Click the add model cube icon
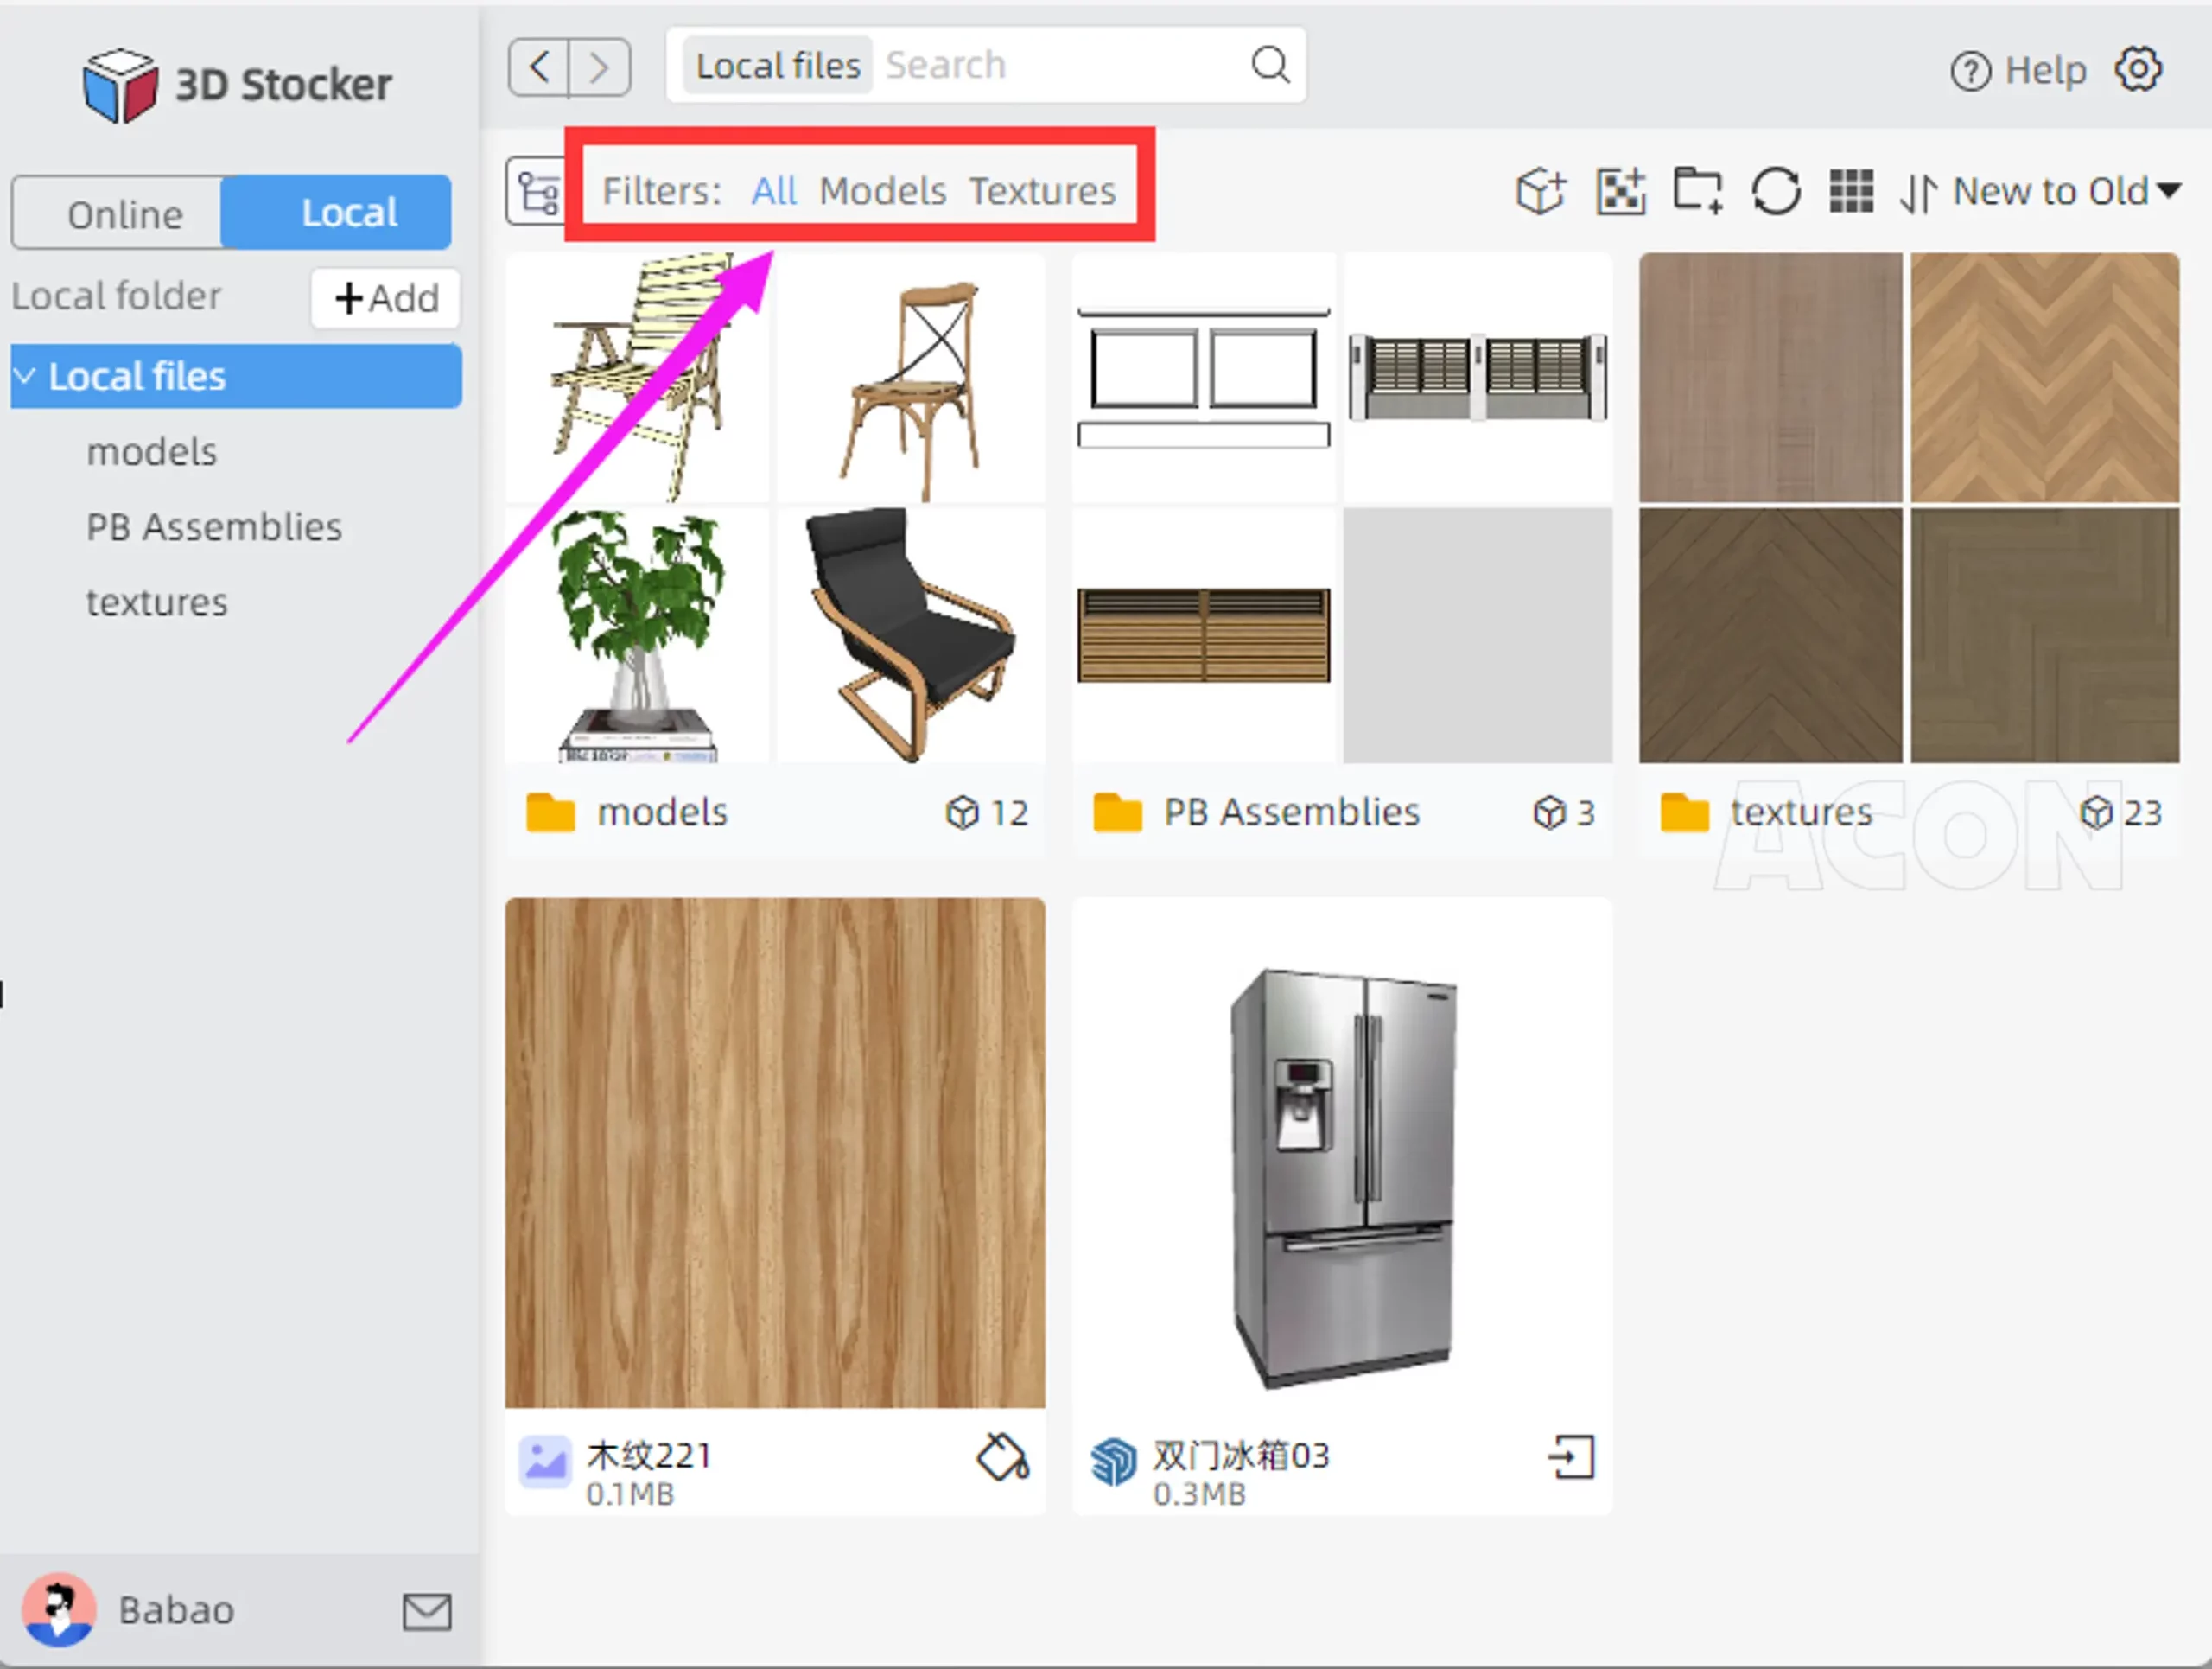Screen dimensions: 2212x1669 tap(1540, 190)
